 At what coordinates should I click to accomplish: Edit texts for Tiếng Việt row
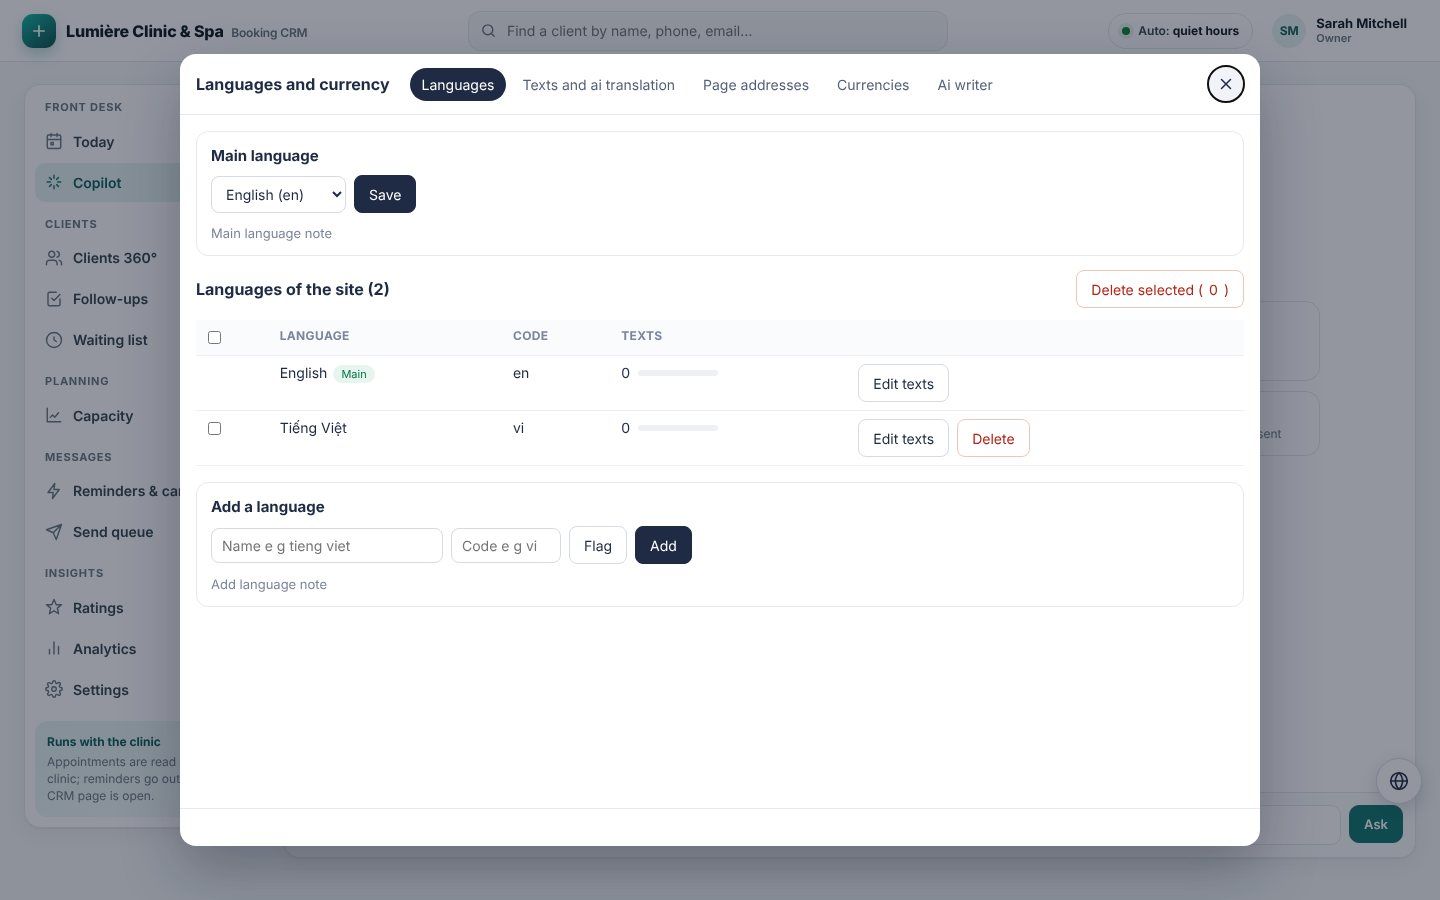(x=903, y=438)
